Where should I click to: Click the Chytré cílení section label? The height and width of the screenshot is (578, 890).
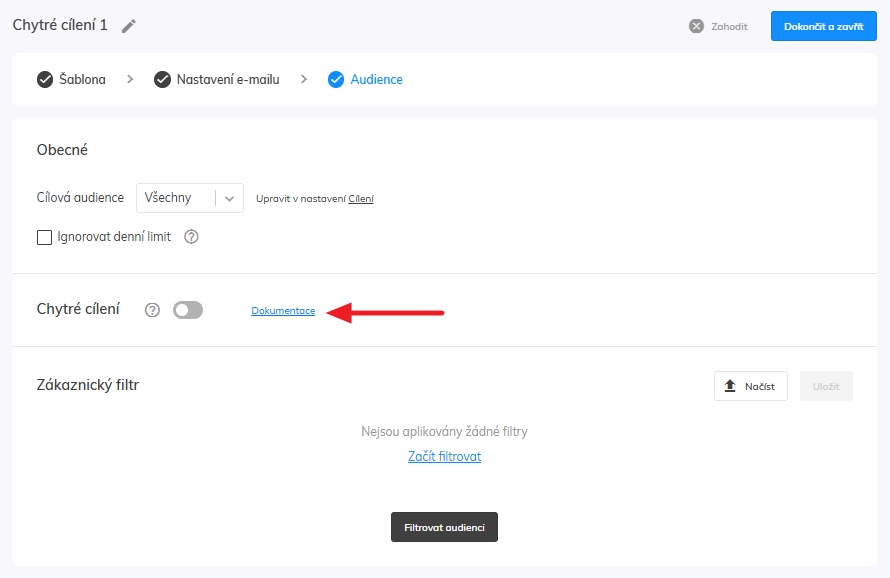[x=78, y=309]
